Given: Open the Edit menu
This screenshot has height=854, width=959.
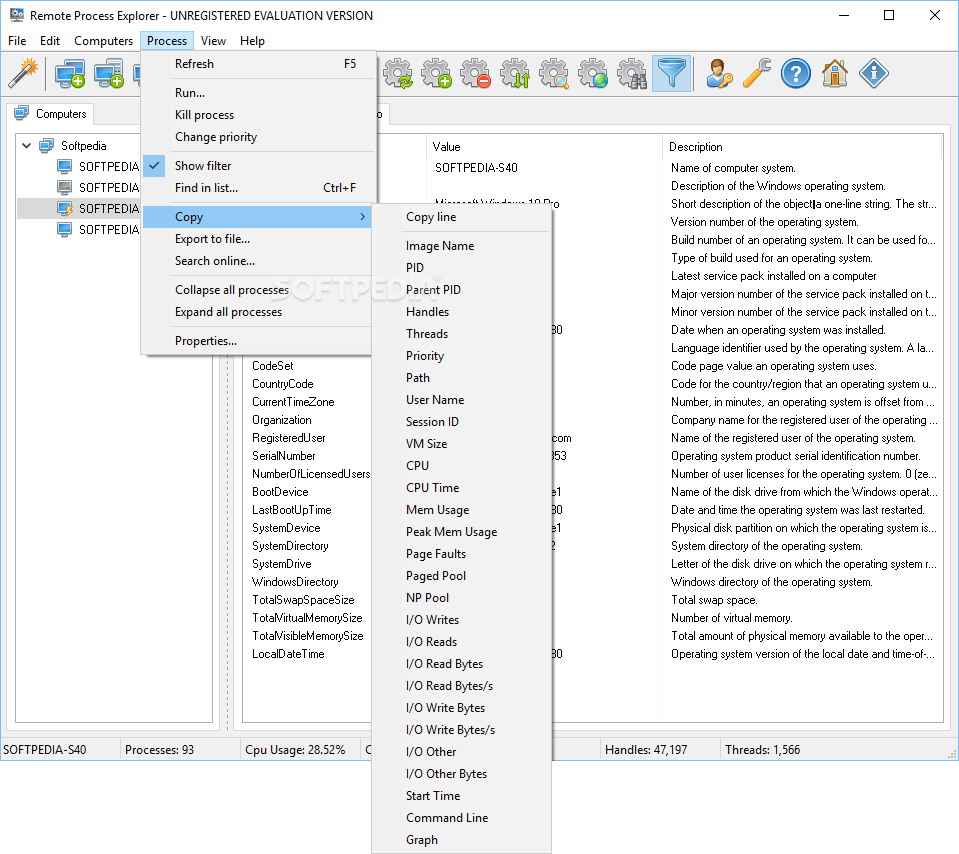Looking at the screenshot, I should (50, 40).
